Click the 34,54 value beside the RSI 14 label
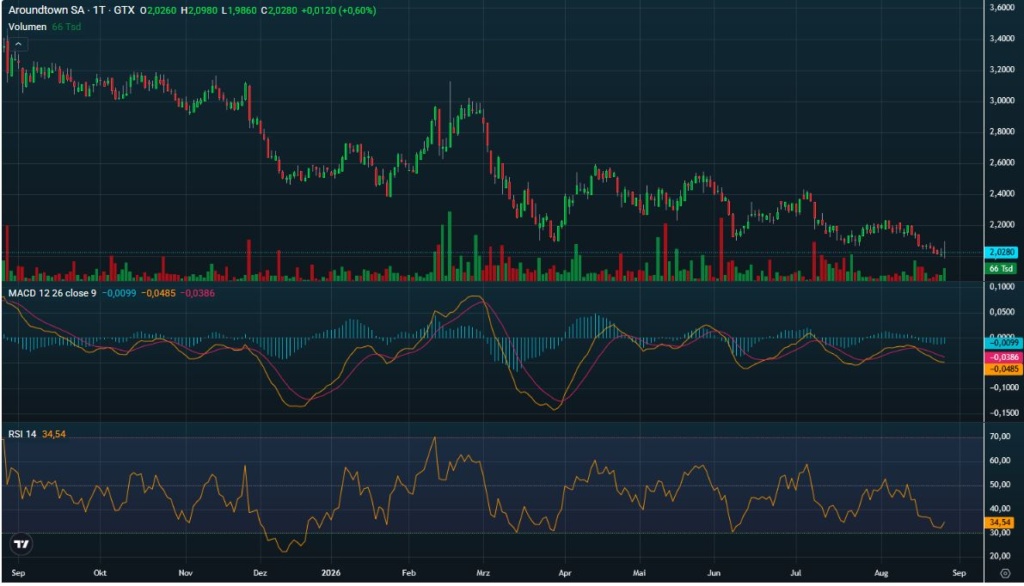 54,434
